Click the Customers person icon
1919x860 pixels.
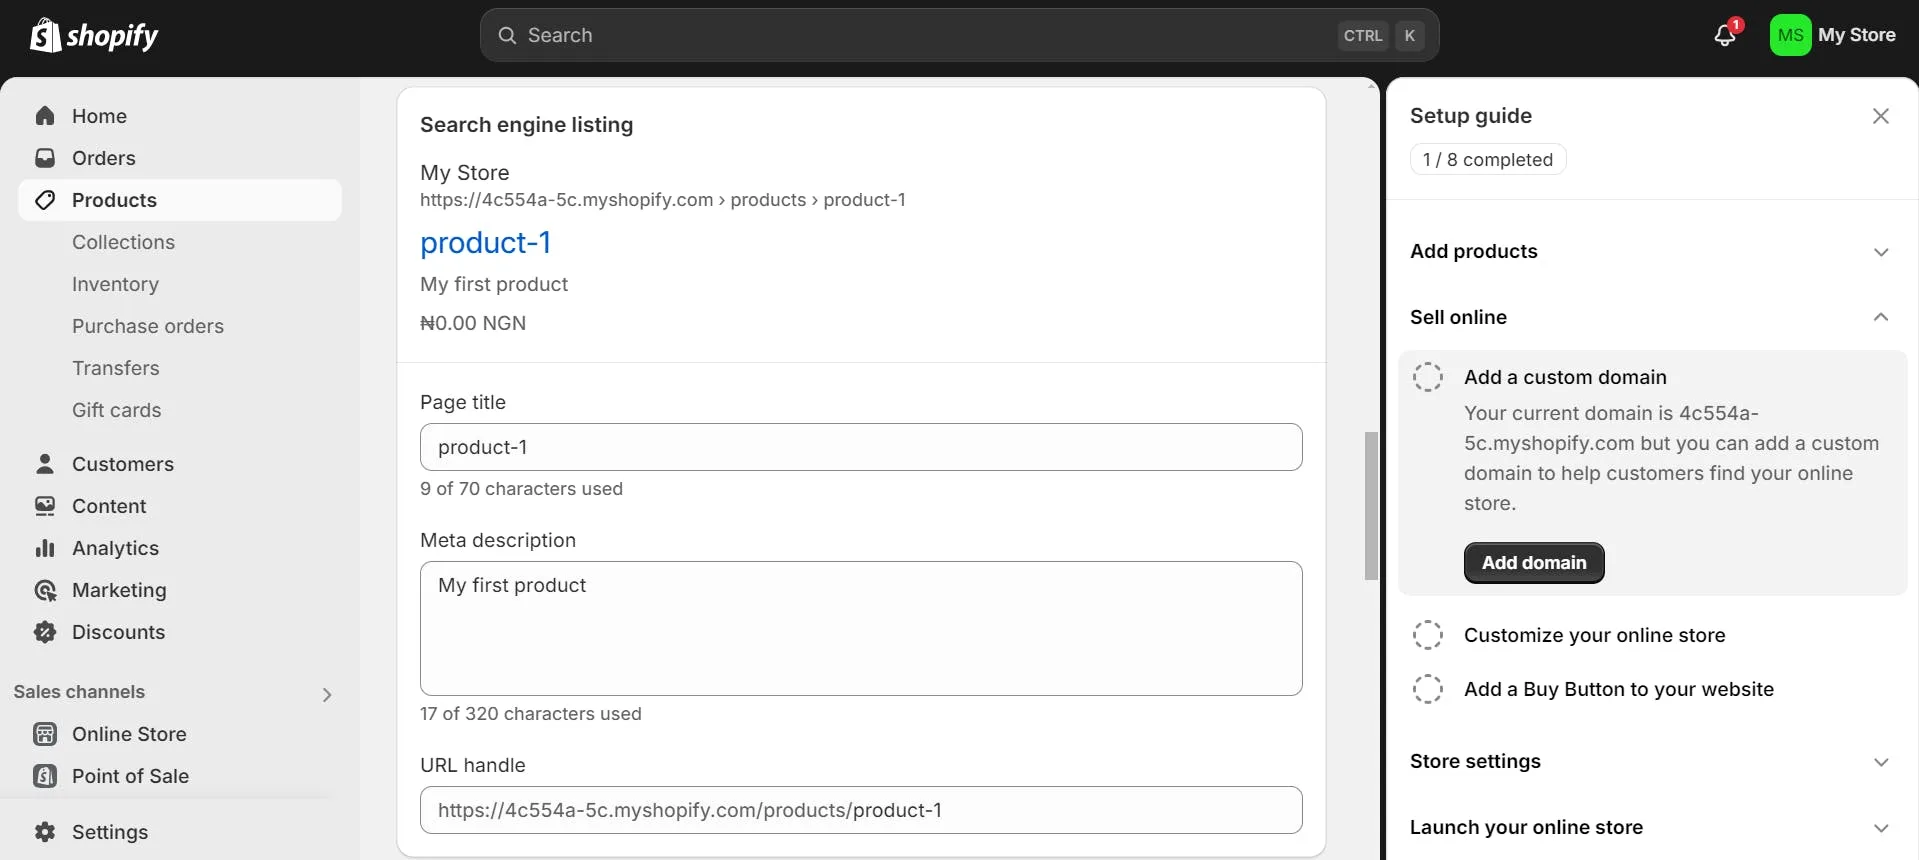click(x=45, y=464)
